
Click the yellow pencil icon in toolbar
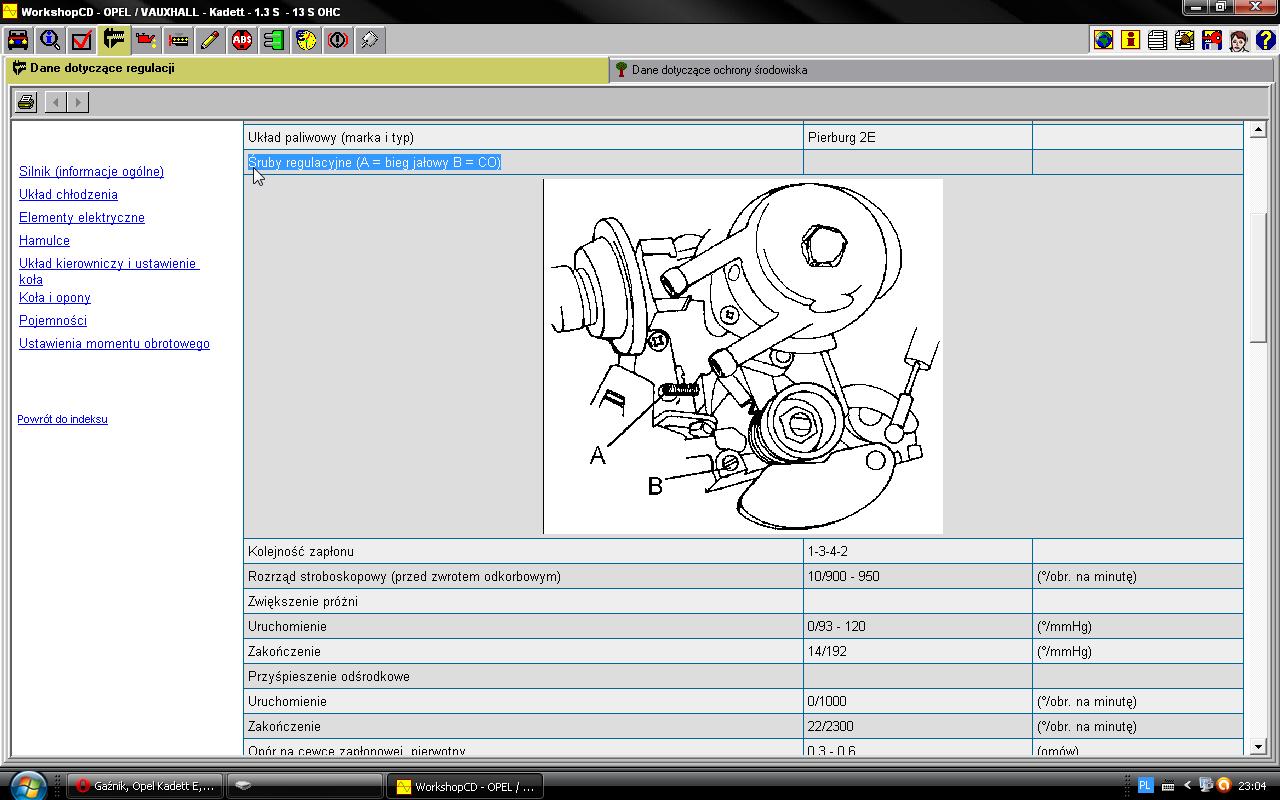tap(210, 40)
